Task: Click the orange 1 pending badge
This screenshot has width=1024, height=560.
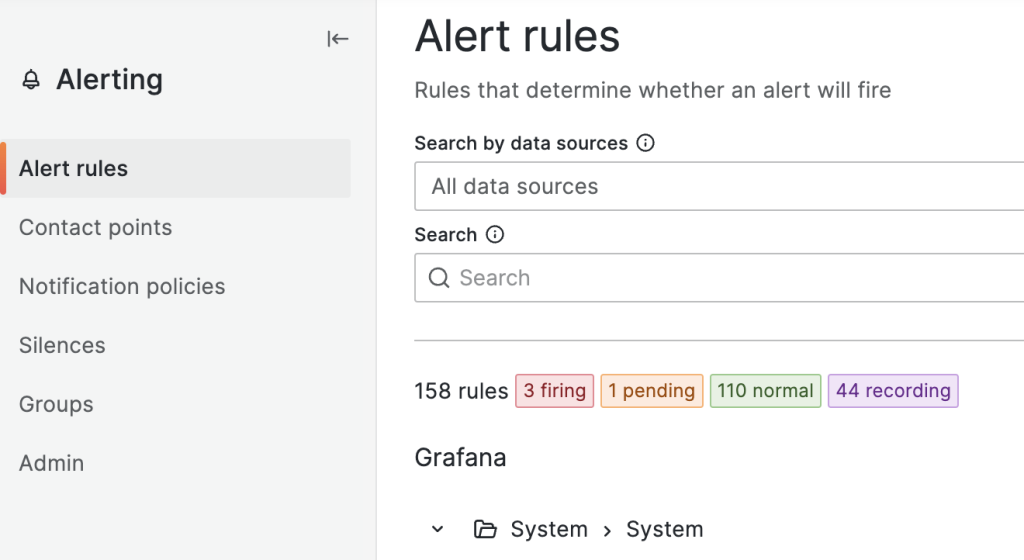Action: (x=651, y=391)
